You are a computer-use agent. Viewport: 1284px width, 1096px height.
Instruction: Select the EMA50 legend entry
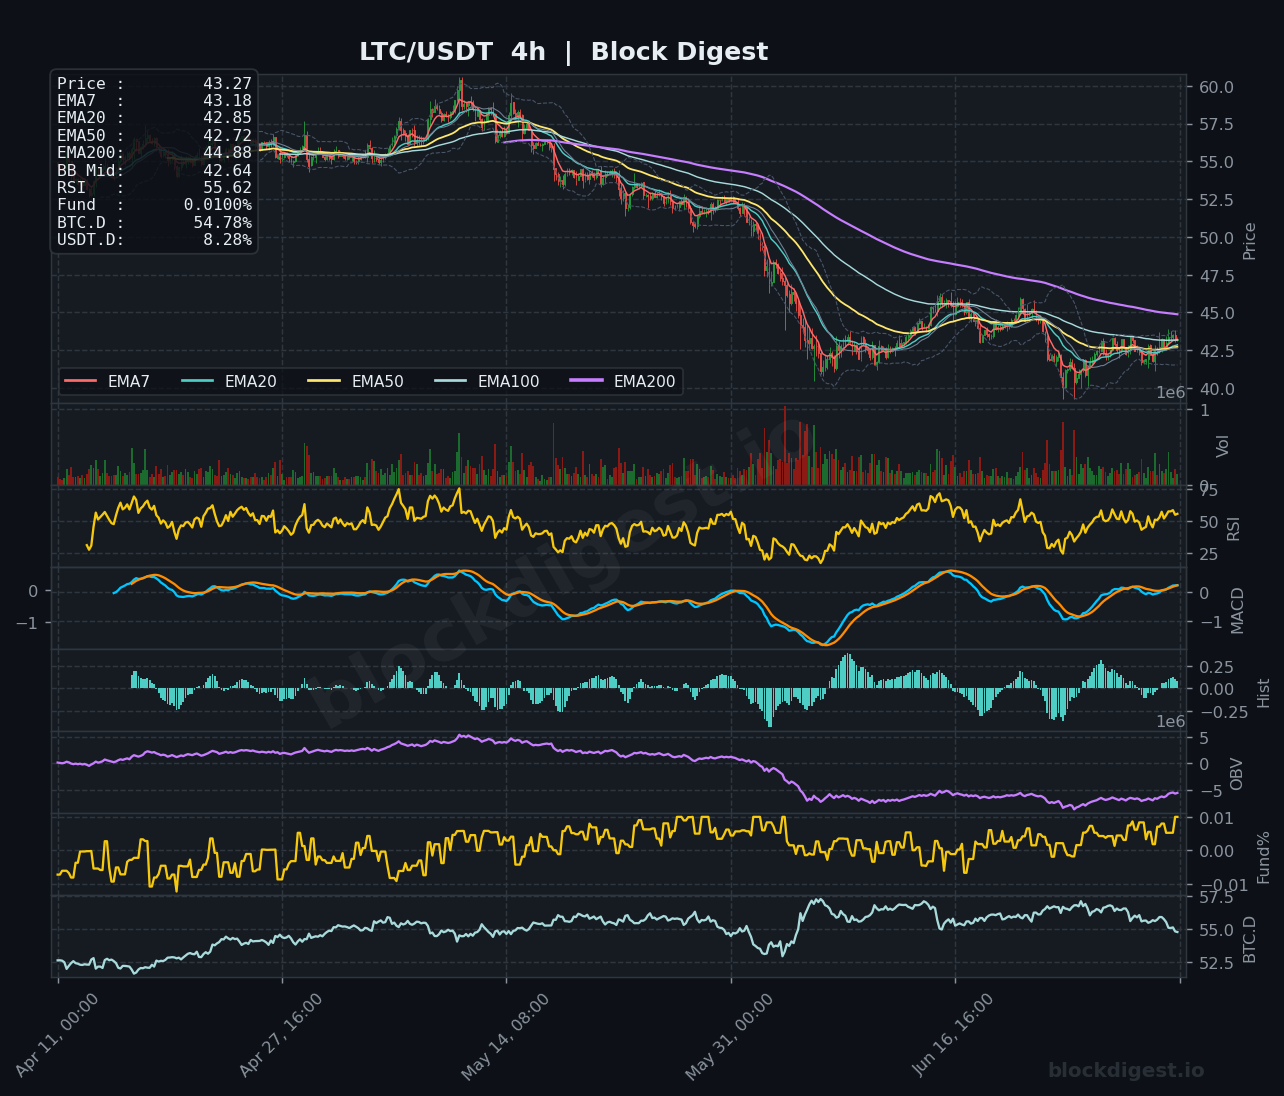[x=356, y=381]
